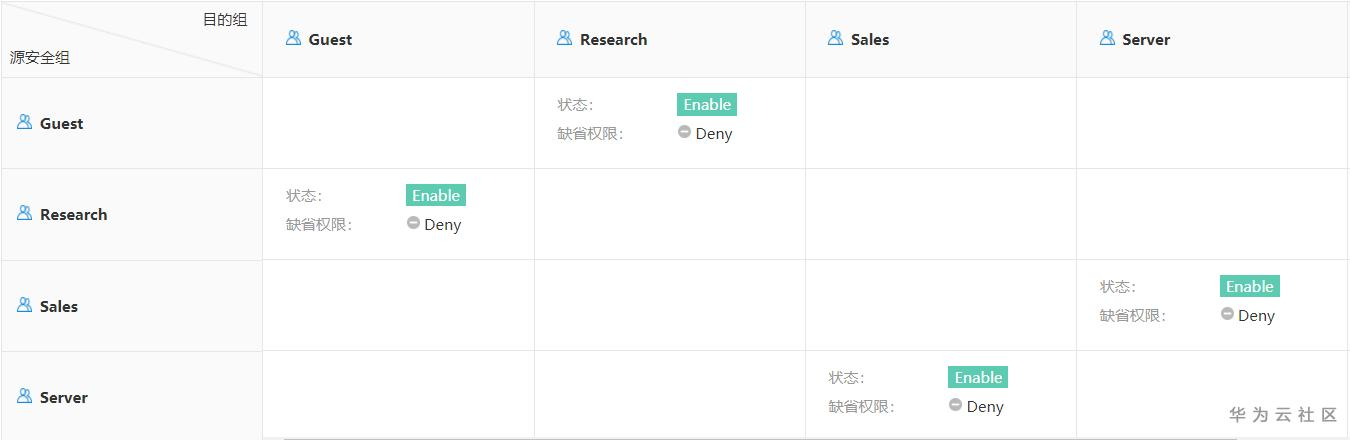Screen dimensions: 1350x440
Task: Select the empty Guest to Sales matrix cell
Action: coord(940,123)
